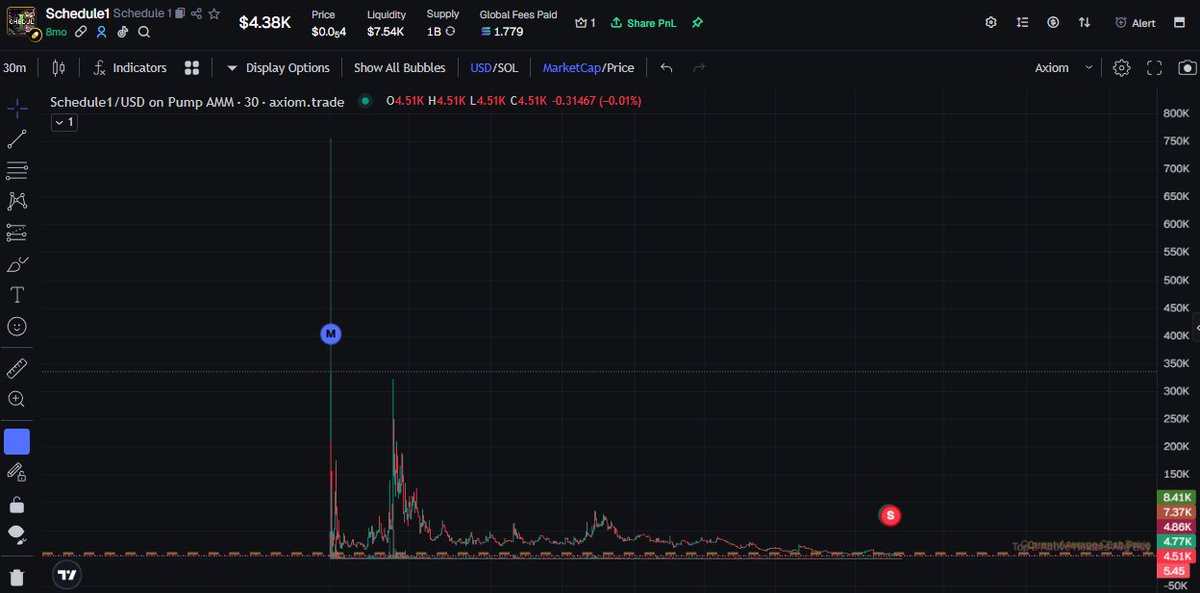Image resolution: width=1200 pixels, height=593 pixels.
Task: Select the brush drawing tool
Action: 17,264
